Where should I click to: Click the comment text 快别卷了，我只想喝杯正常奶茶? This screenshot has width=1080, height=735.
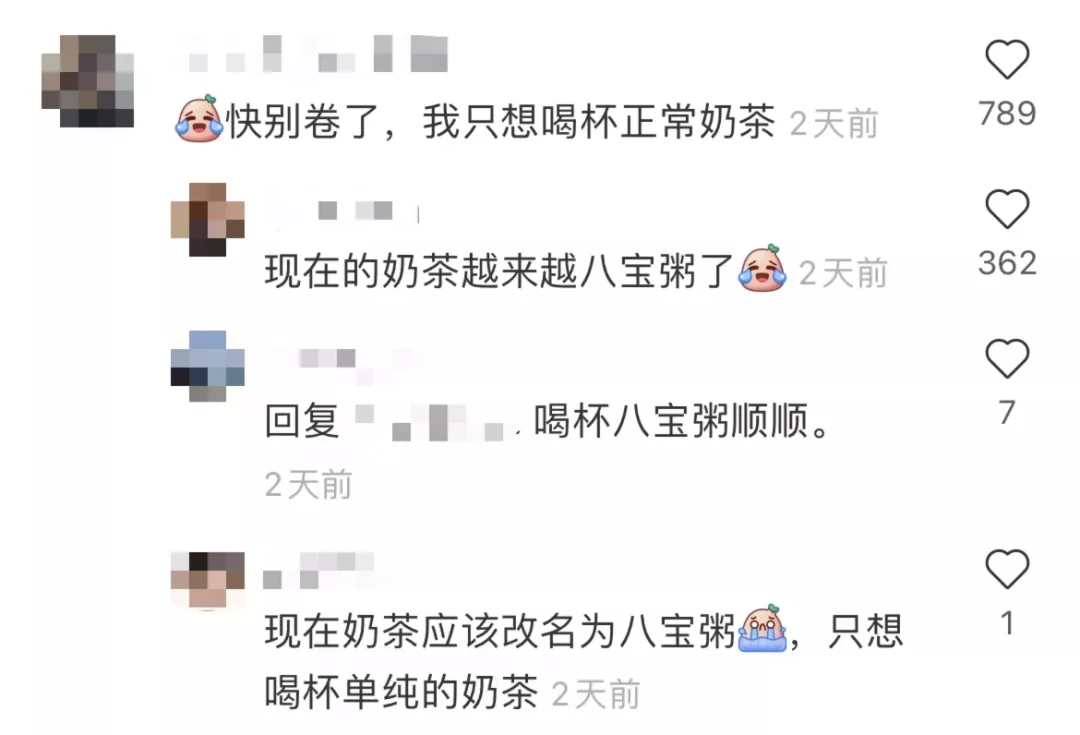click(501, 123)
